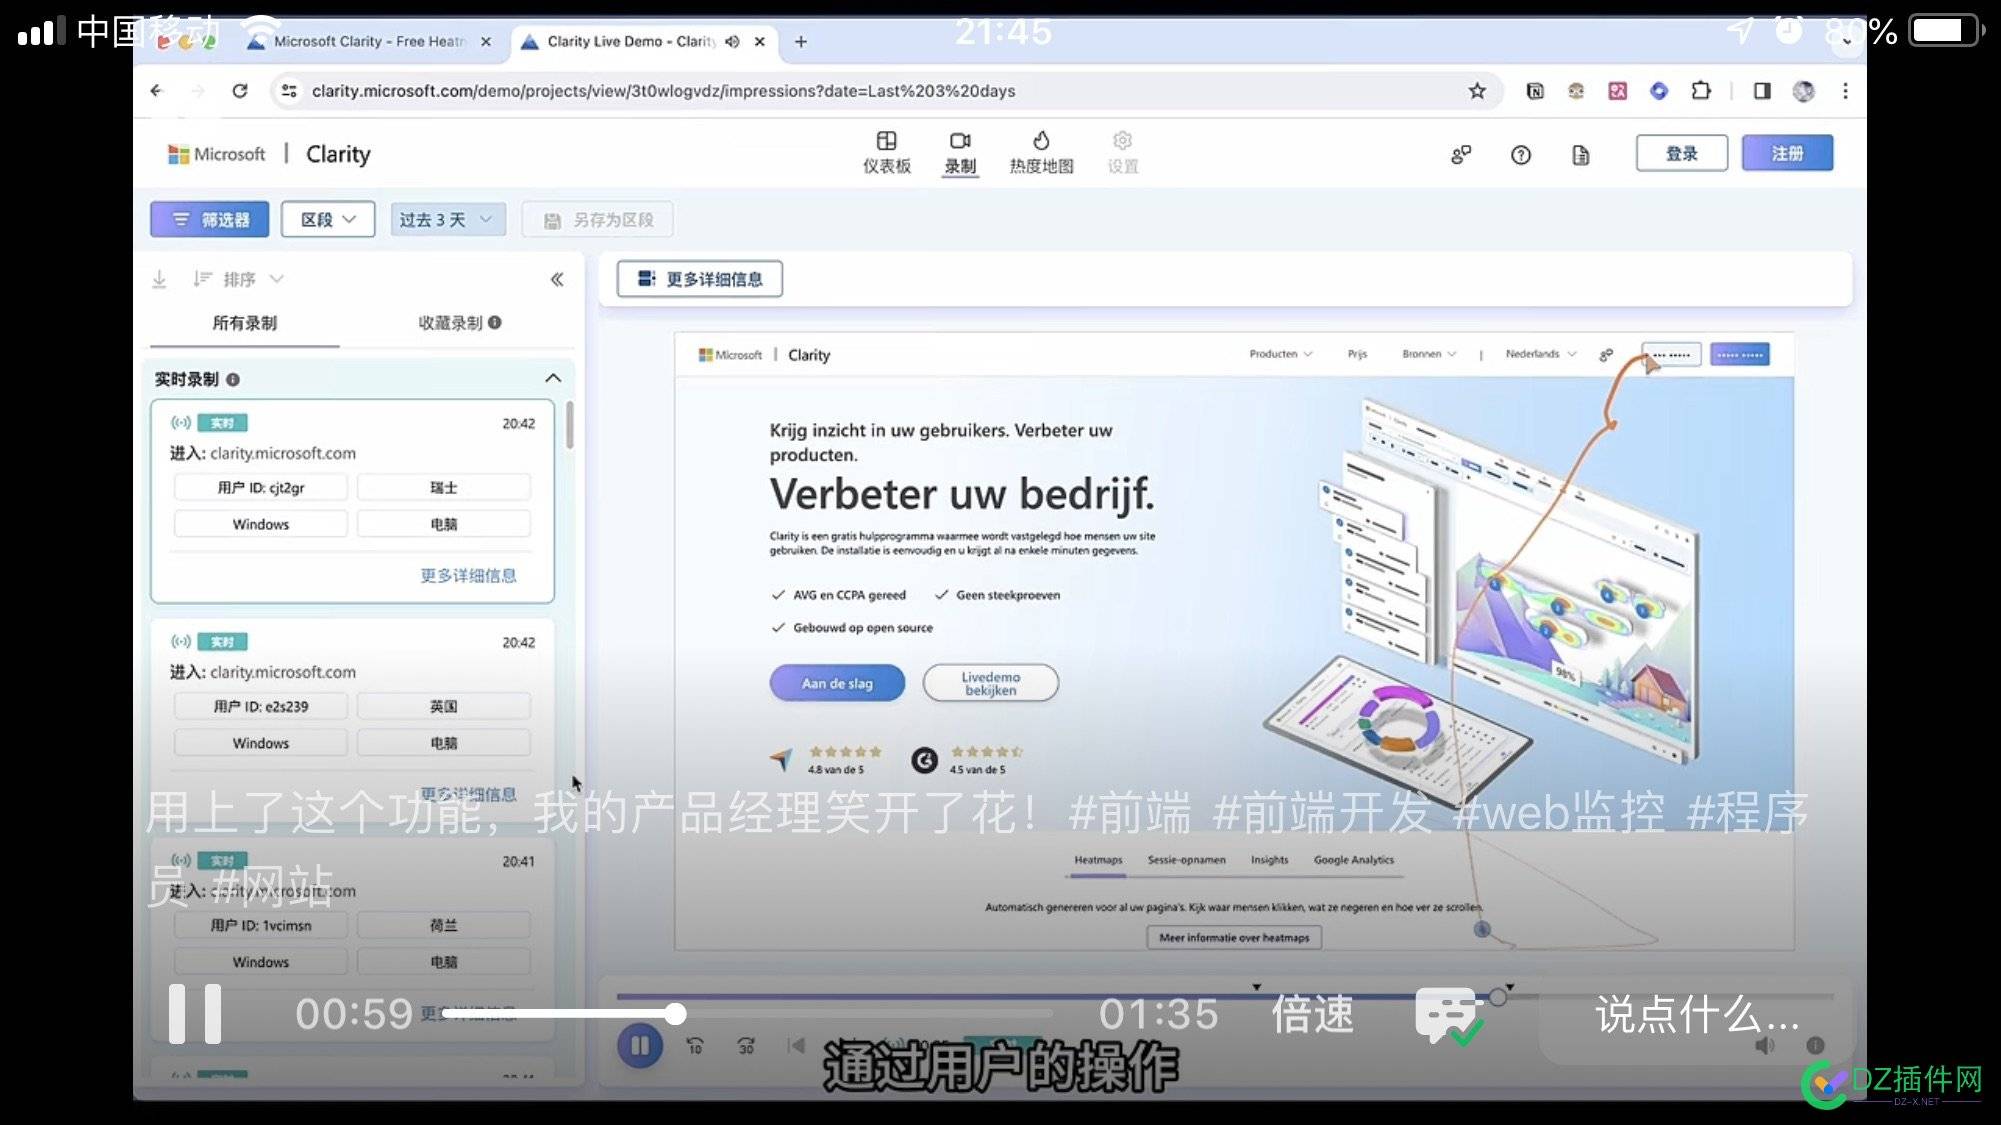Open the 设置 settings gear
This screenshot has width=2001, height=1125.
(x=1122, y=152)
